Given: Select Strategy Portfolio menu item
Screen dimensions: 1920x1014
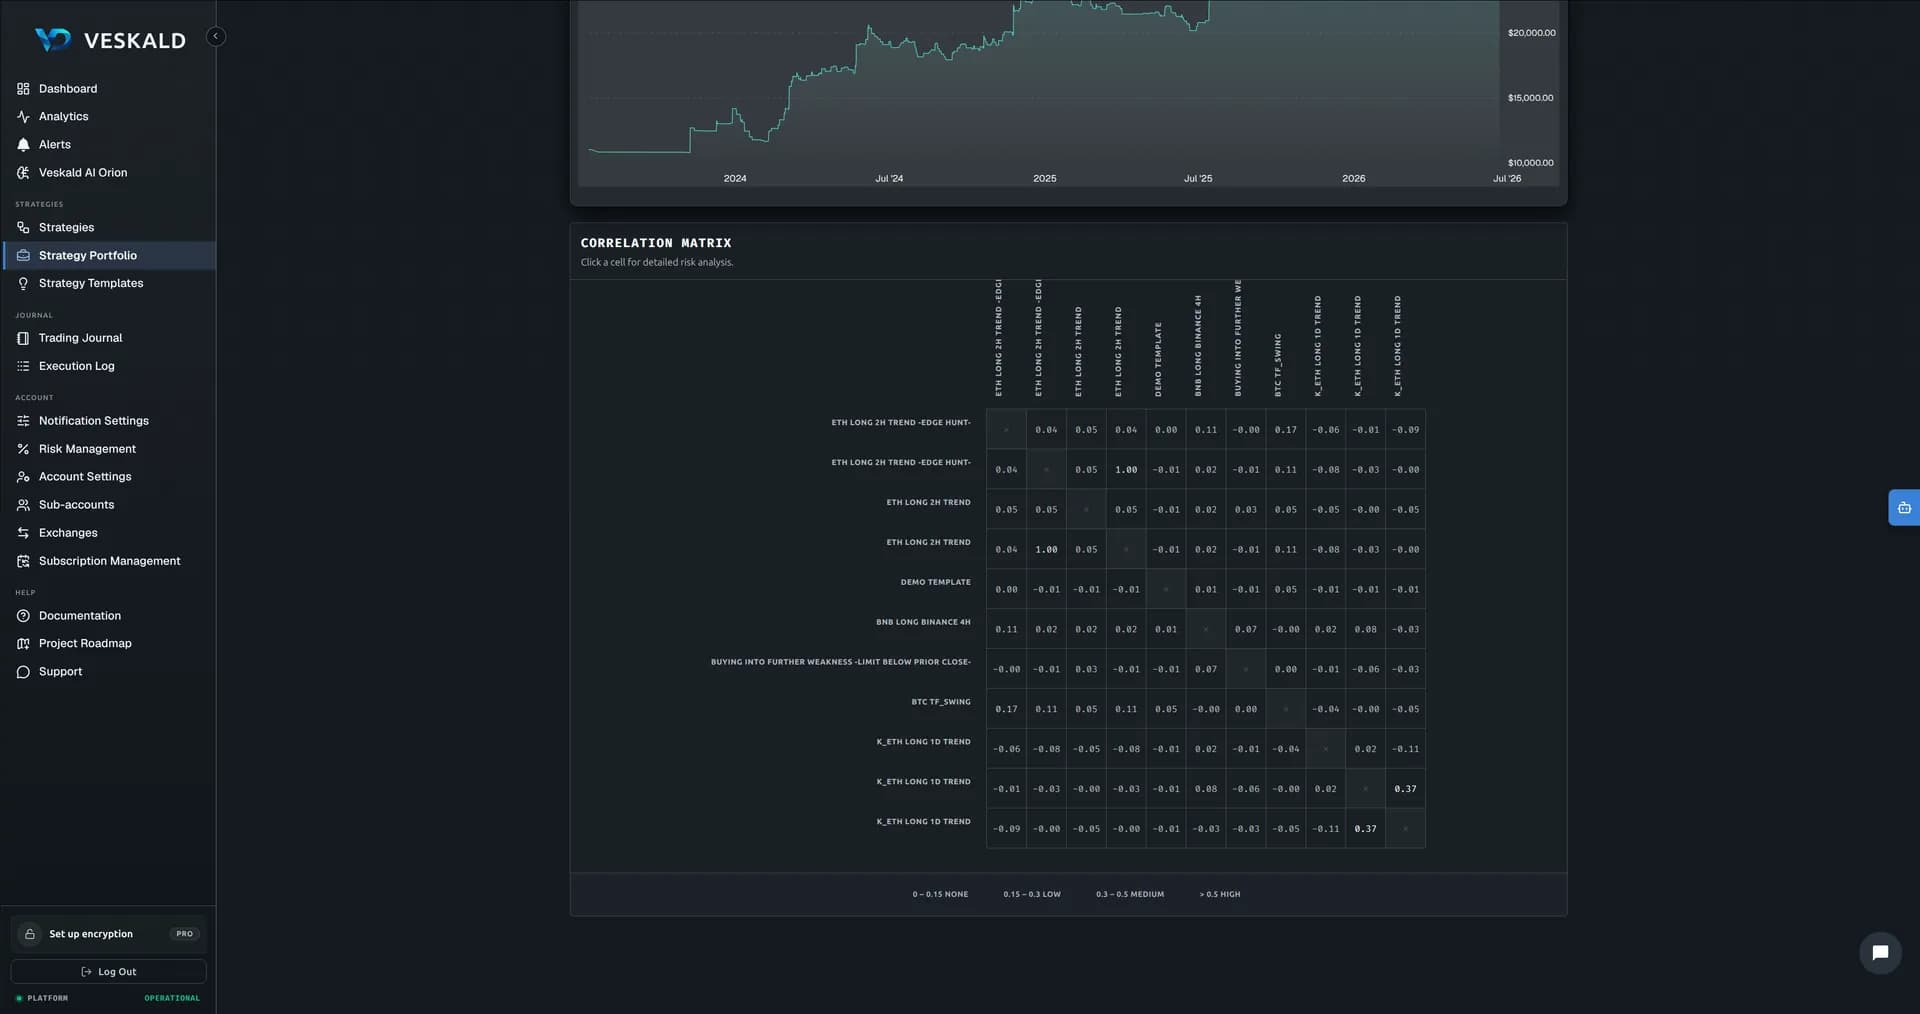Looking at the screenshot, I should pyautogui.click(x=108, y=256).
